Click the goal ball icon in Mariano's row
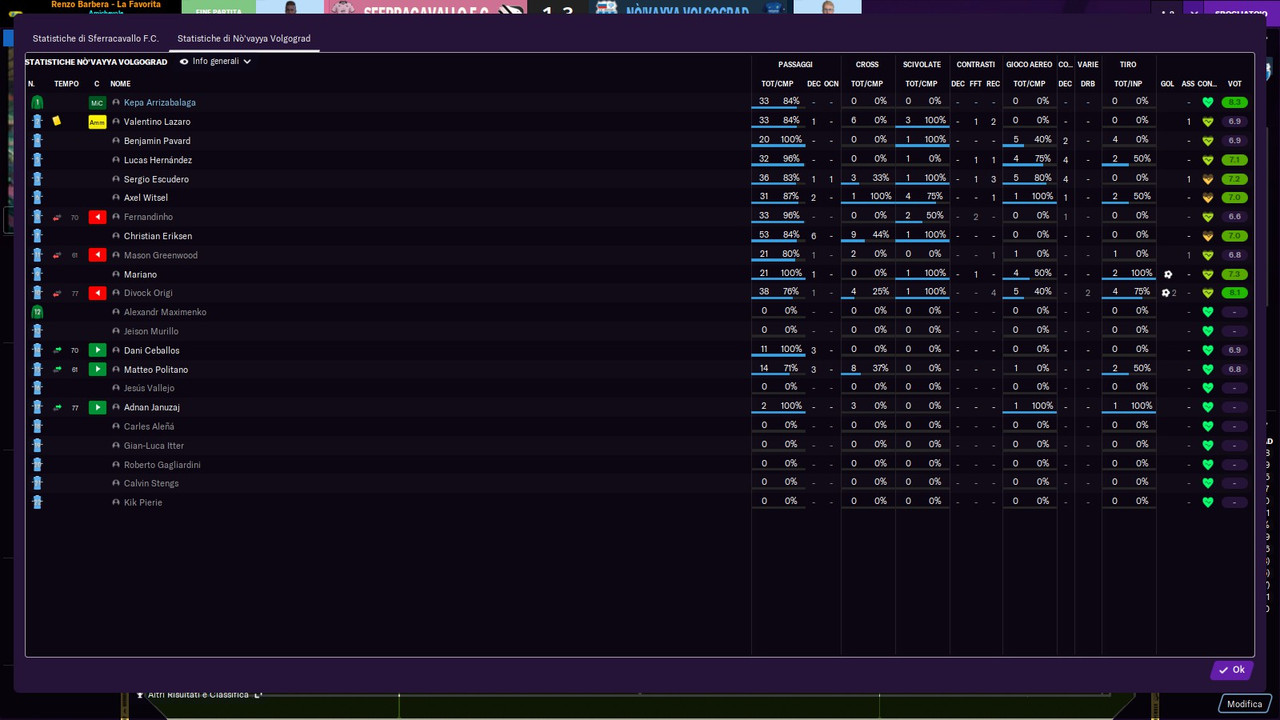Screen dimensions: 1280x720 (1168, 274)
